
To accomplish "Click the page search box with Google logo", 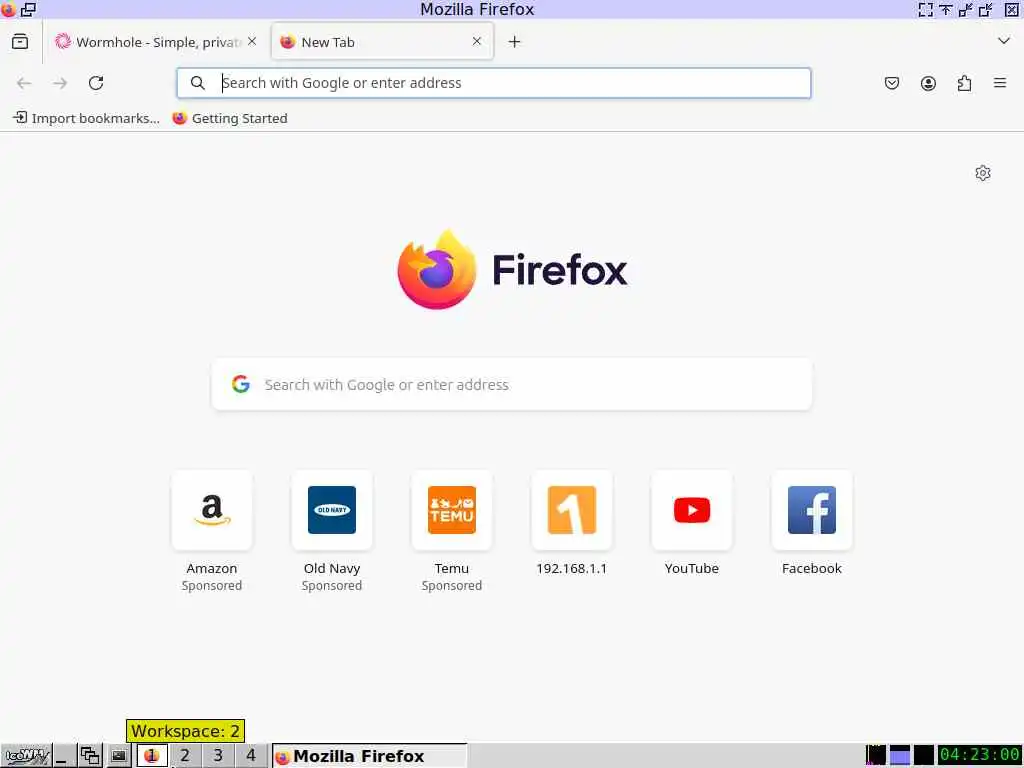I will (512, 385).
